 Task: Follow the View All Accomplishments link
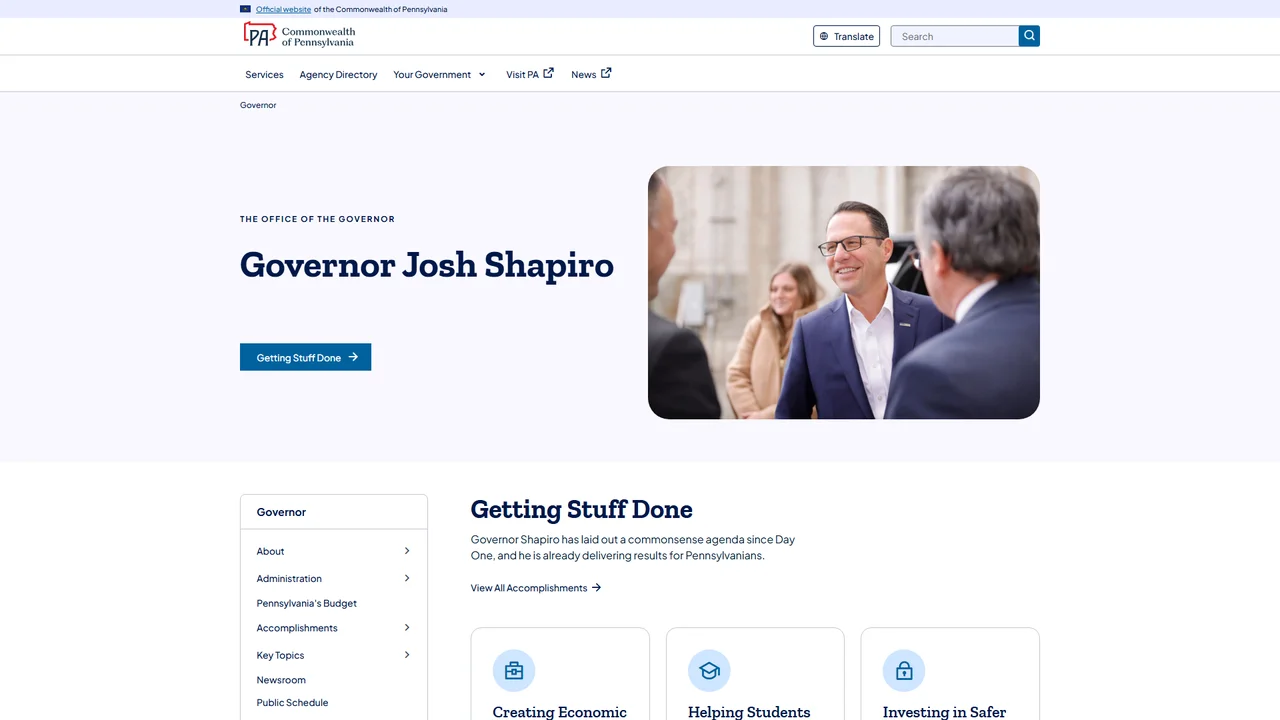(536, 588)
